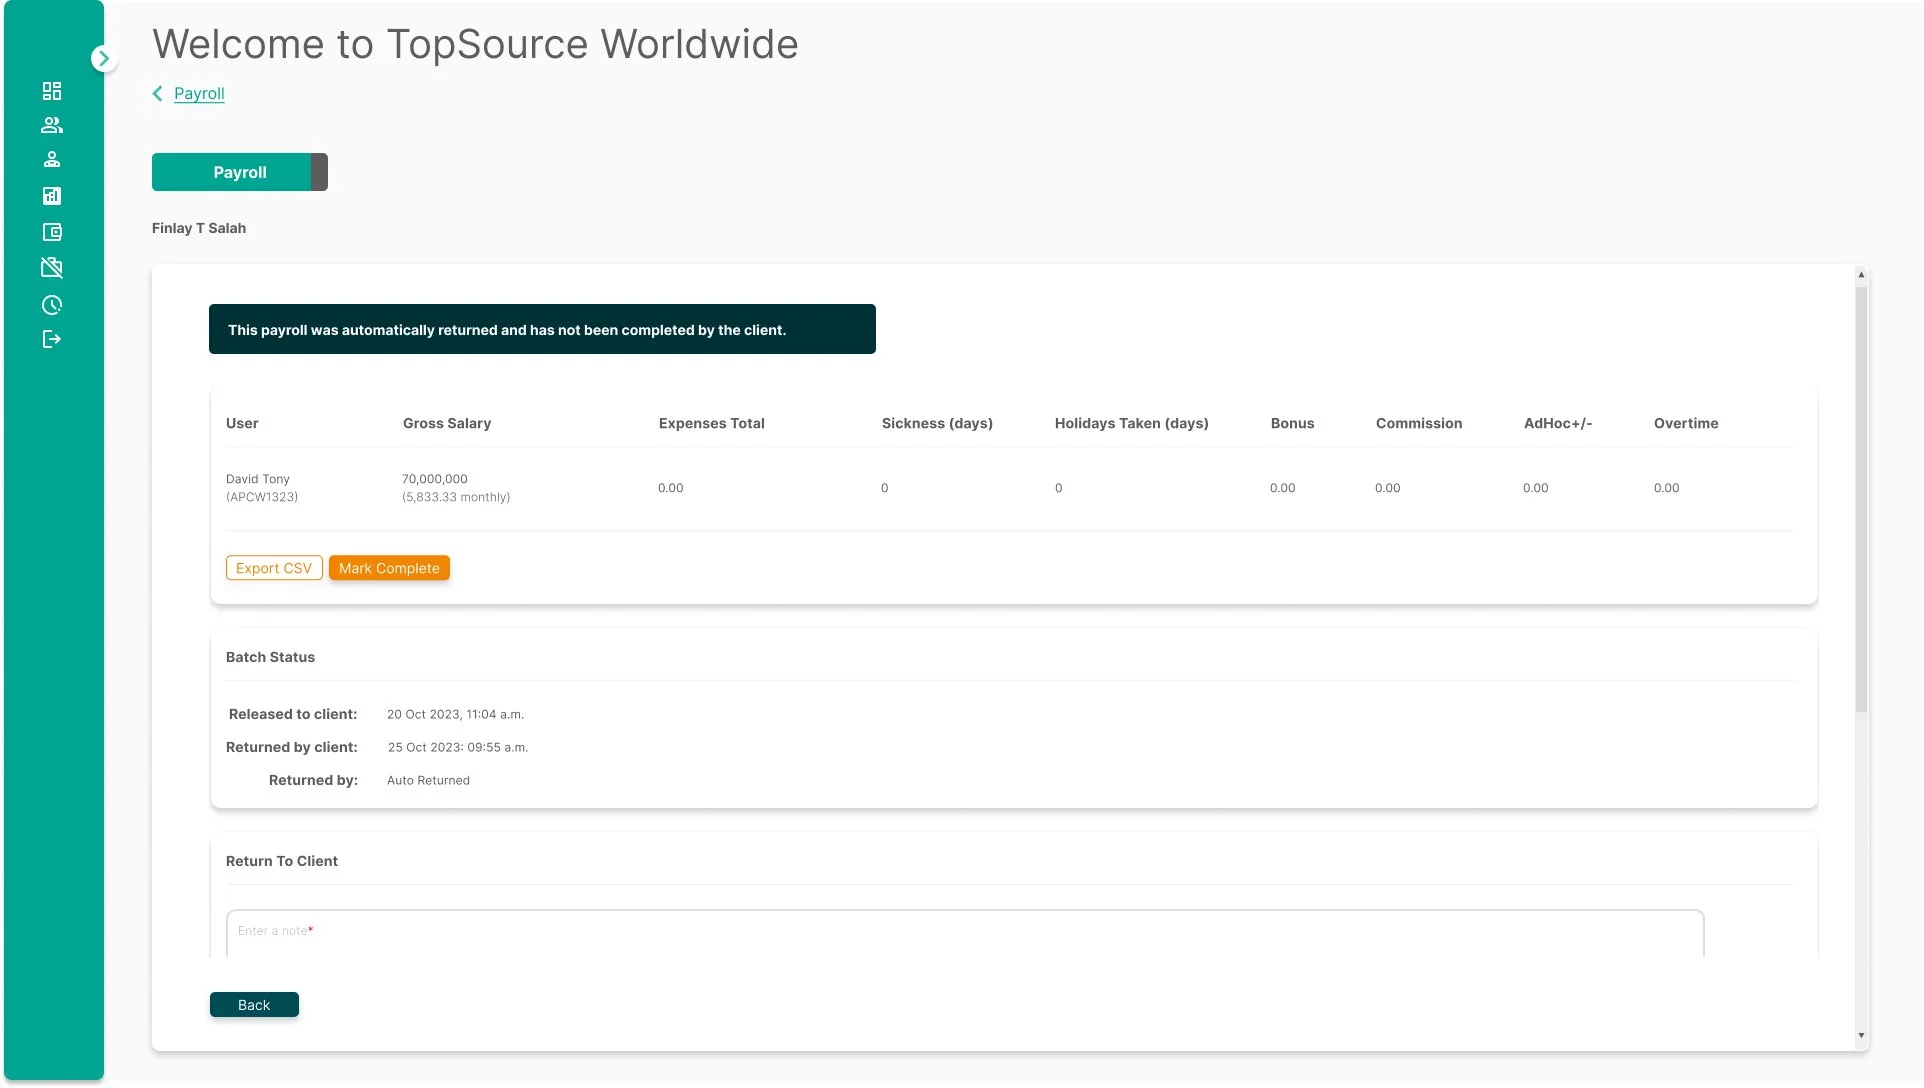Select the David Tony table row
Viewport: 1924px width, 1088px height.
coord(700,487)
